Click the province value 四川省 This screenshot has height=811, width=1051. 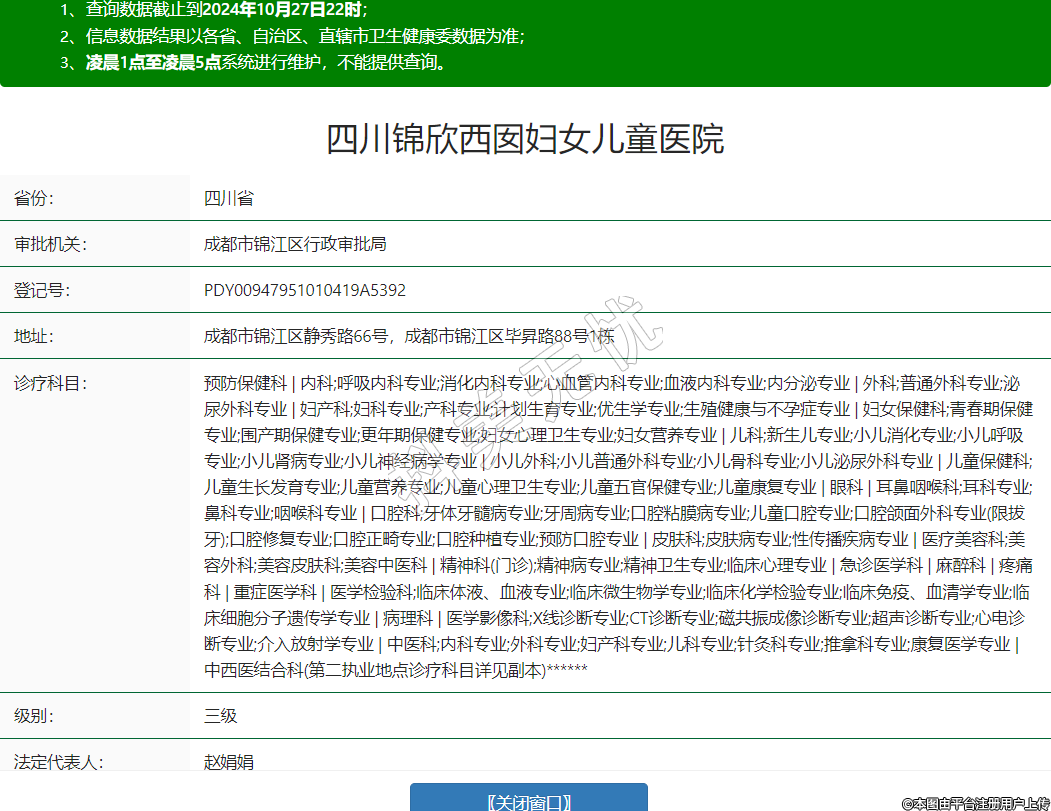click(228, 198)
